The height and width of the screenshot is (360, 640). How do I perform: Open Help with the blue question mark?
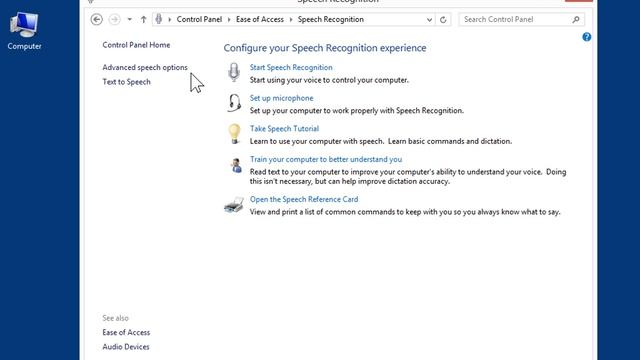(587, 37)
